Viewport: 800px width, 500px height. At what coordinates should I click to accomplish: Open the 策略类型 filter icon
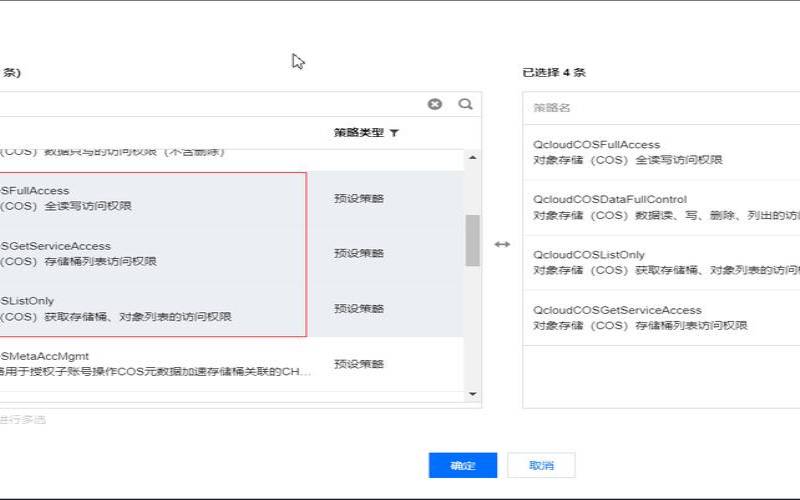point(394,133)
